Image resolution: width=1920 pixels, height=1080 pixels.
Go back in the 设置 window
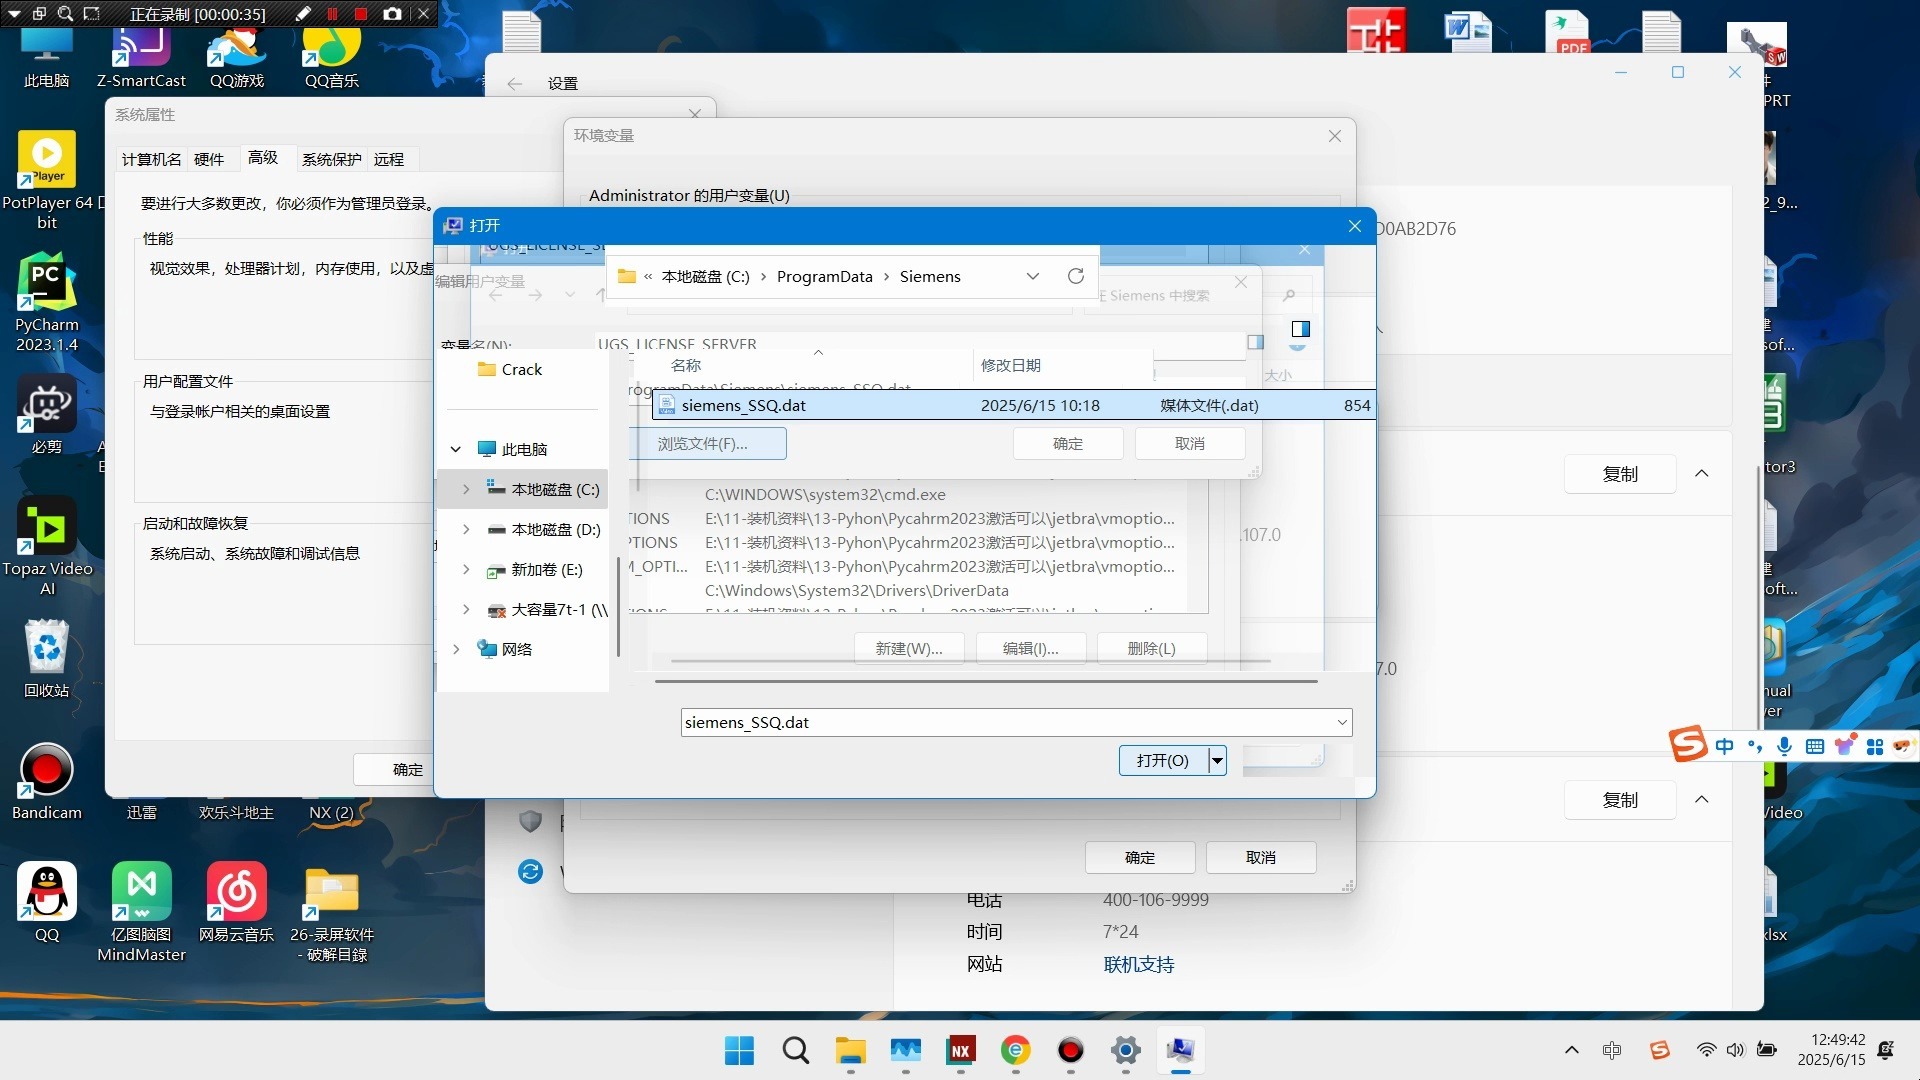pos(515,83)
